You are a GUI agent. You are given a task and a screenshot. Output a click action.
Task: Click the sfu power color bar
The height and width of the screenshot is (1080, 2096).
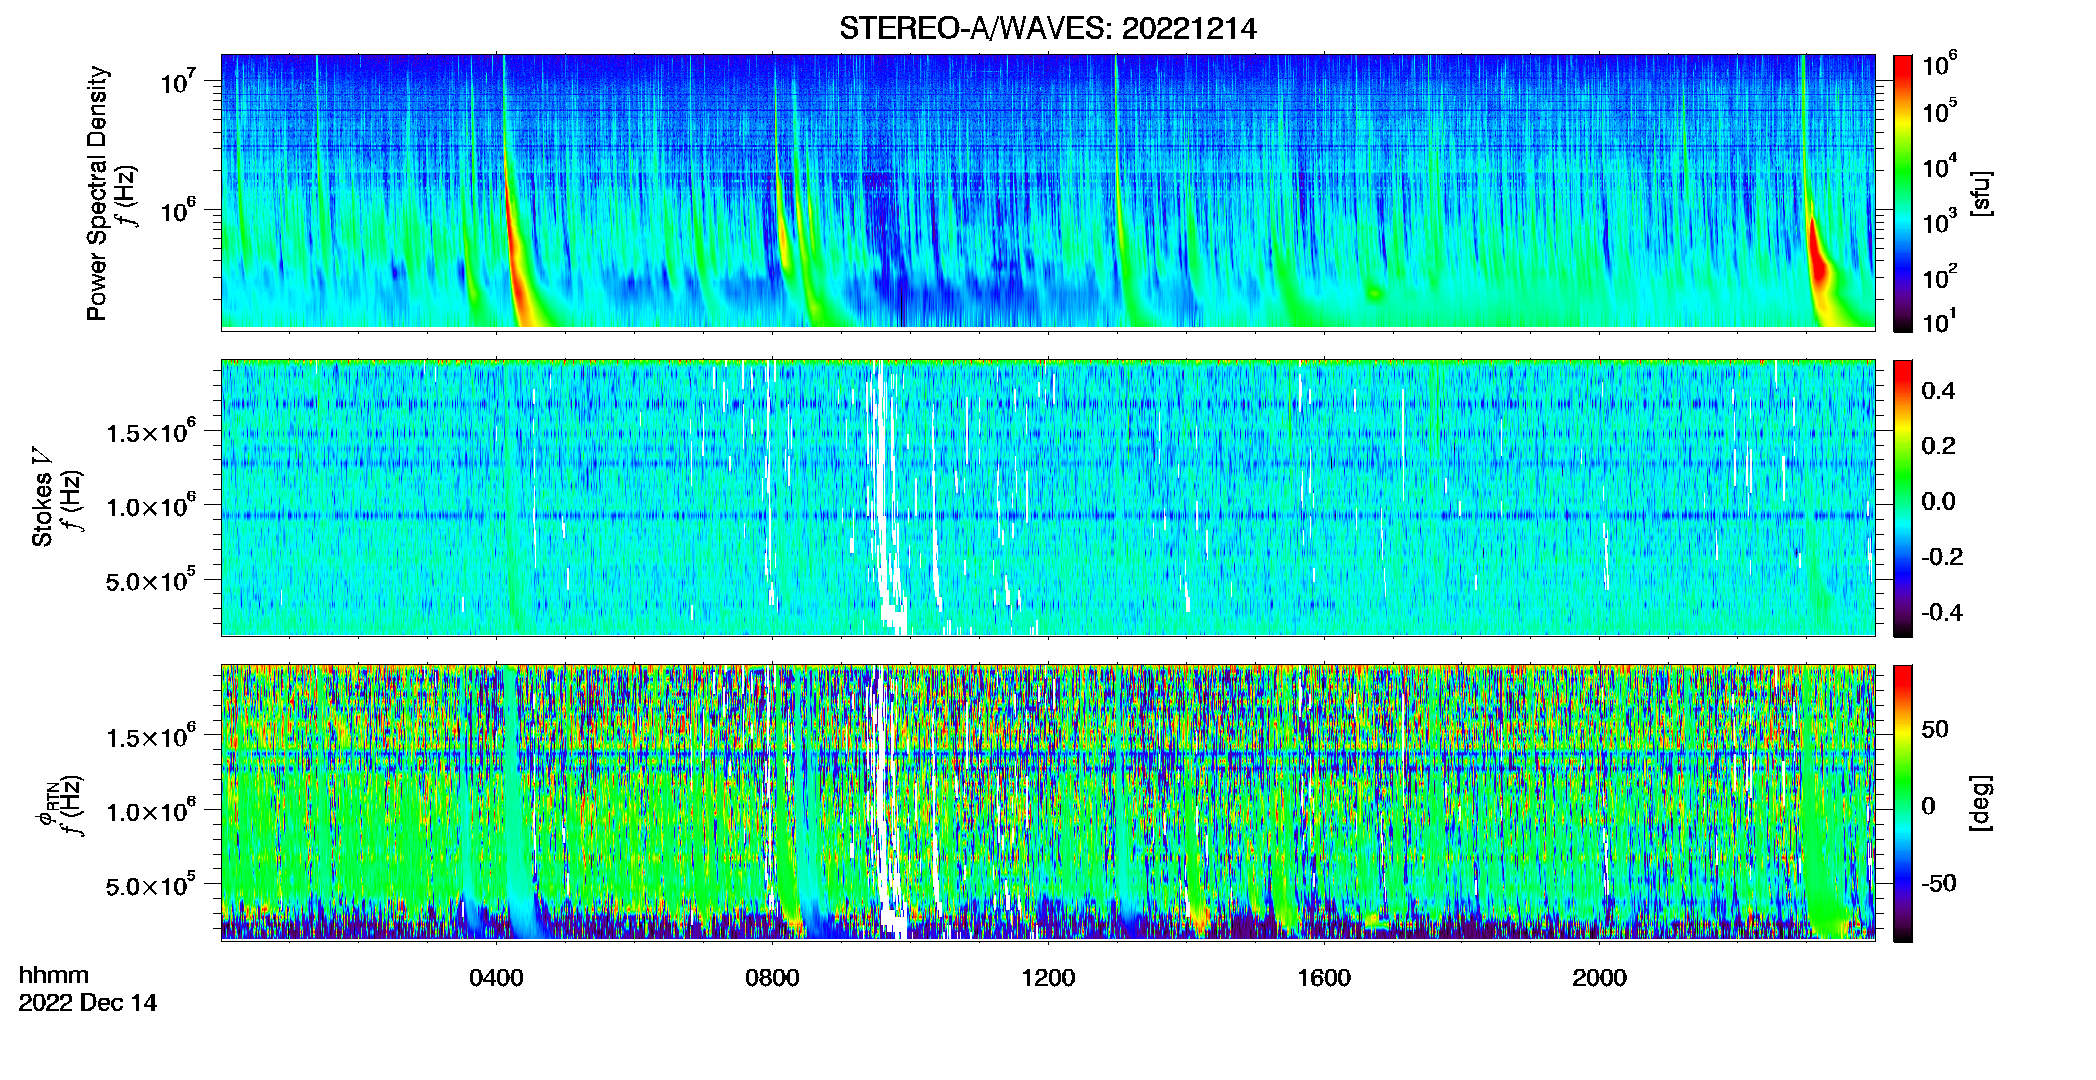point(1902,193)
